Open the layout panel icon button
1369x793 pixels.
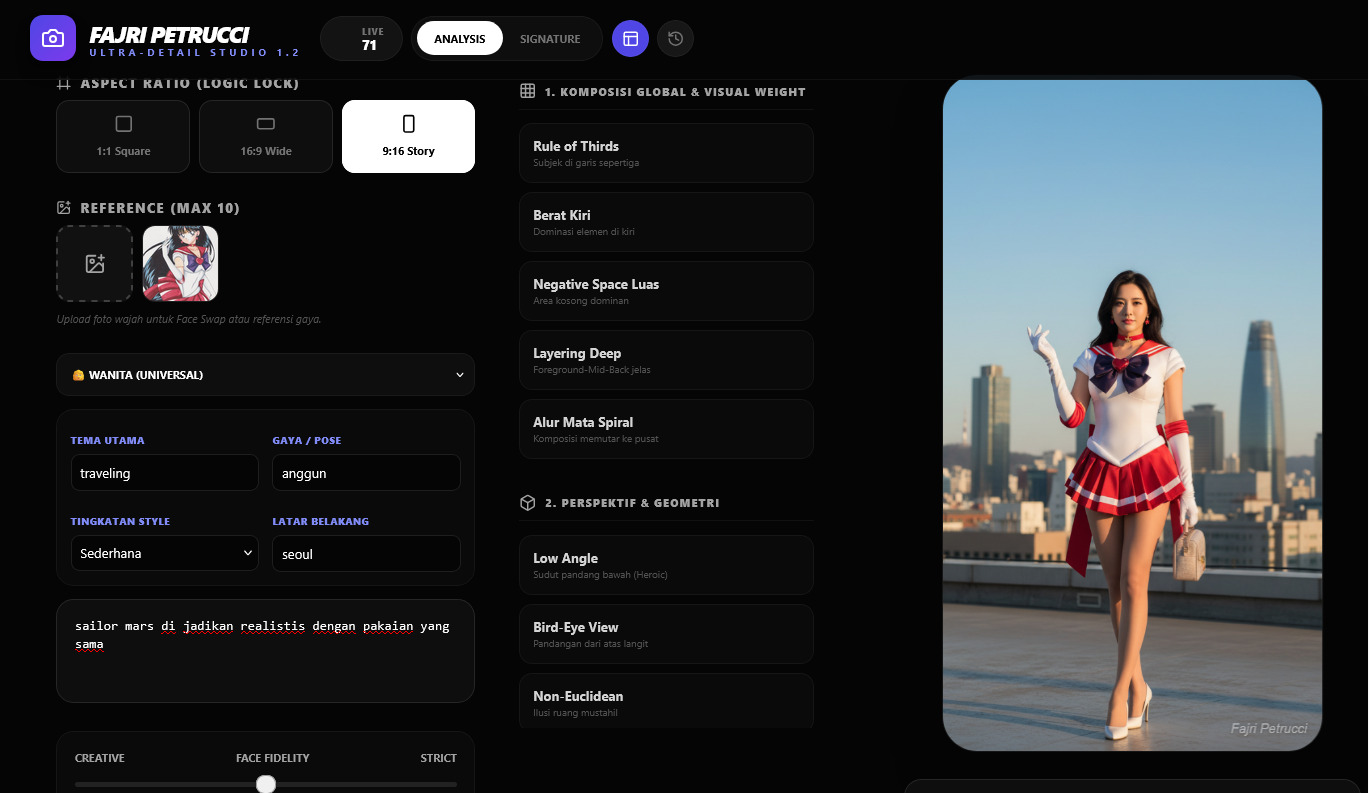coord(630,39)
